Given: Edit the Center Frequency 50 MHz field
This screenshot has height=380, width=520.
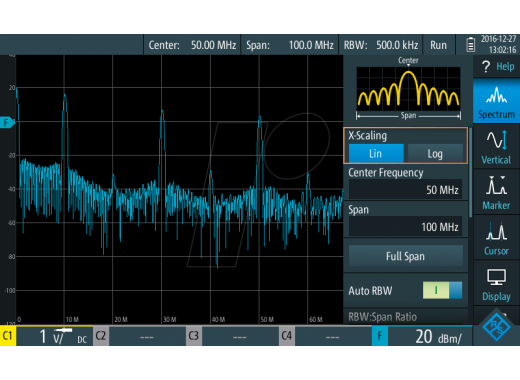Looking at the screenshot, I should [405, 190].
